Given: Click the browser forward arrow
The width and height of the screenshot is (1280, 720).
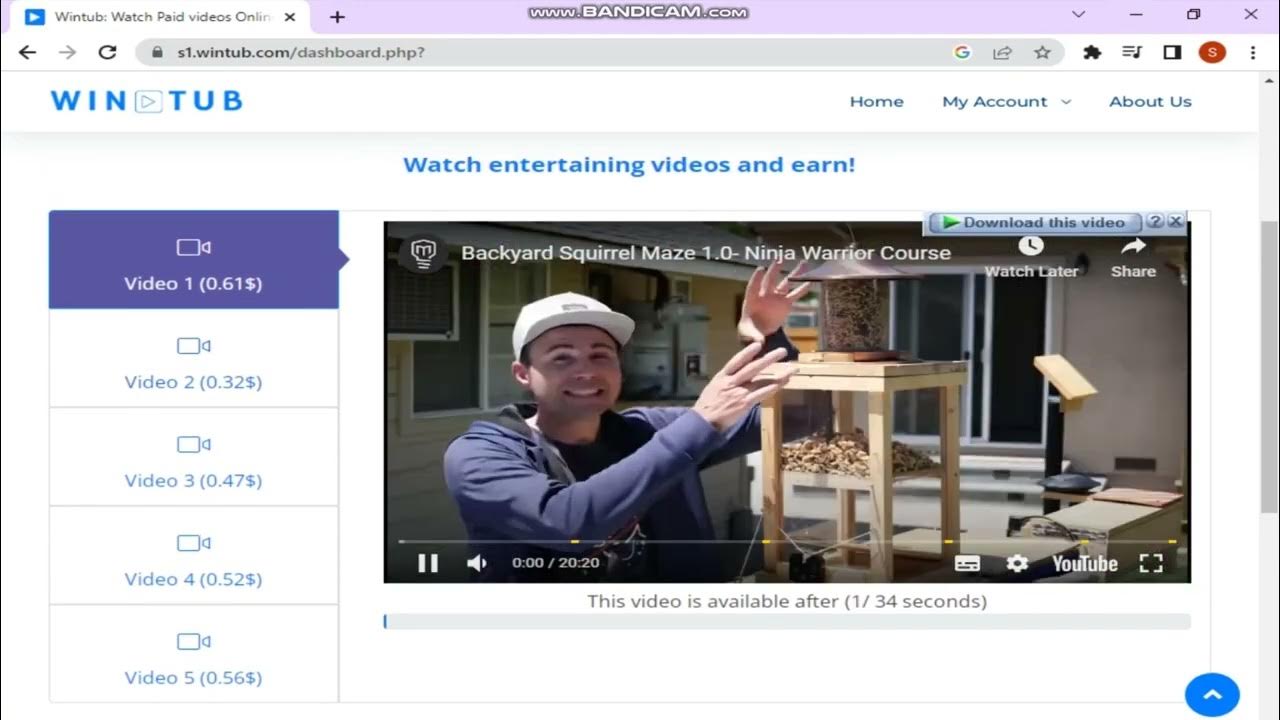Looking at the screenshot, I should tap(67, 52).
